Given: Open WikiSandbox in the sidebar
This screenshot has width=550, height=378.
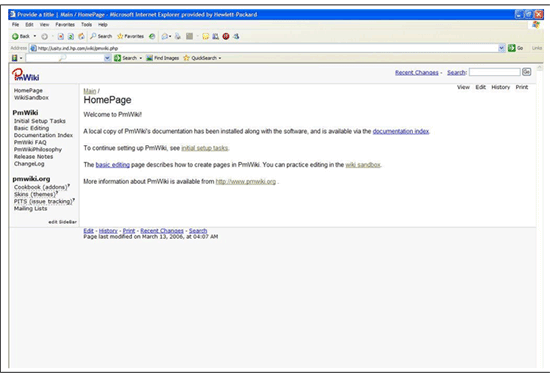Looking at the screenshot, I should 31,97.
